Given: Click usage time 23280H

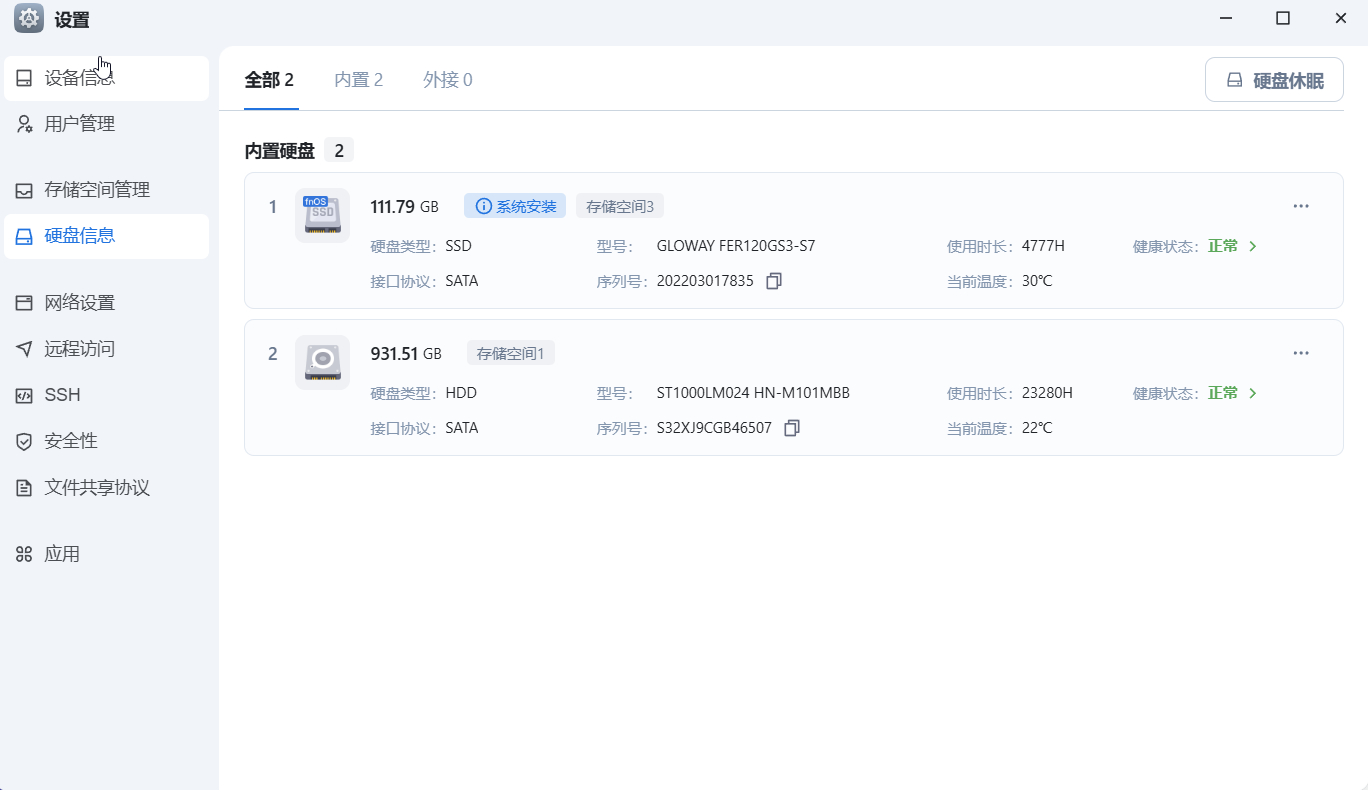Looking at the screenshot, I should point(1047,393).
